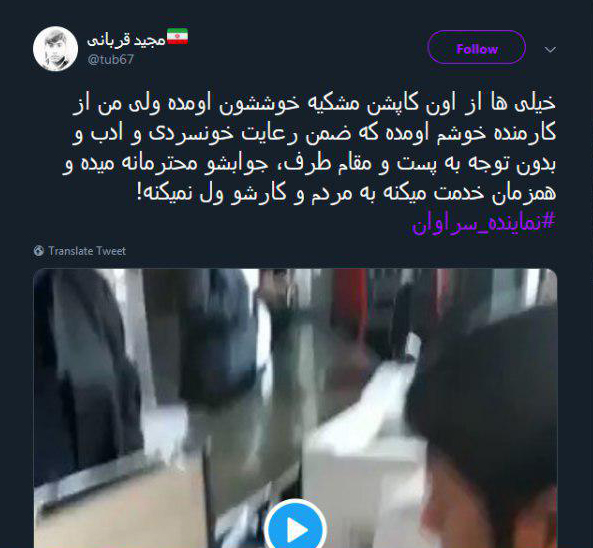Open the profile avatar of مجید قربانی
The width and height of the screenshot is (593, 548).
point(55,49)
